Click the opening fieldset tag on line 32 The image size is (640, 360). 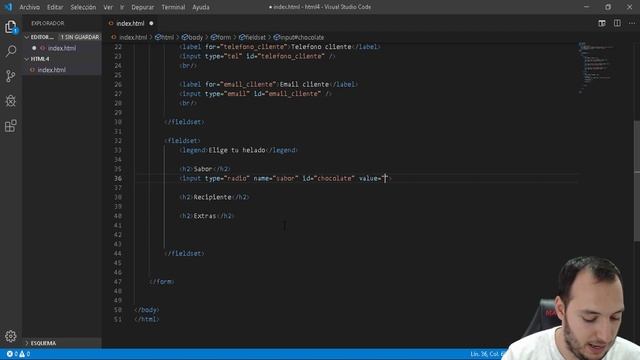tap(182, 141)
